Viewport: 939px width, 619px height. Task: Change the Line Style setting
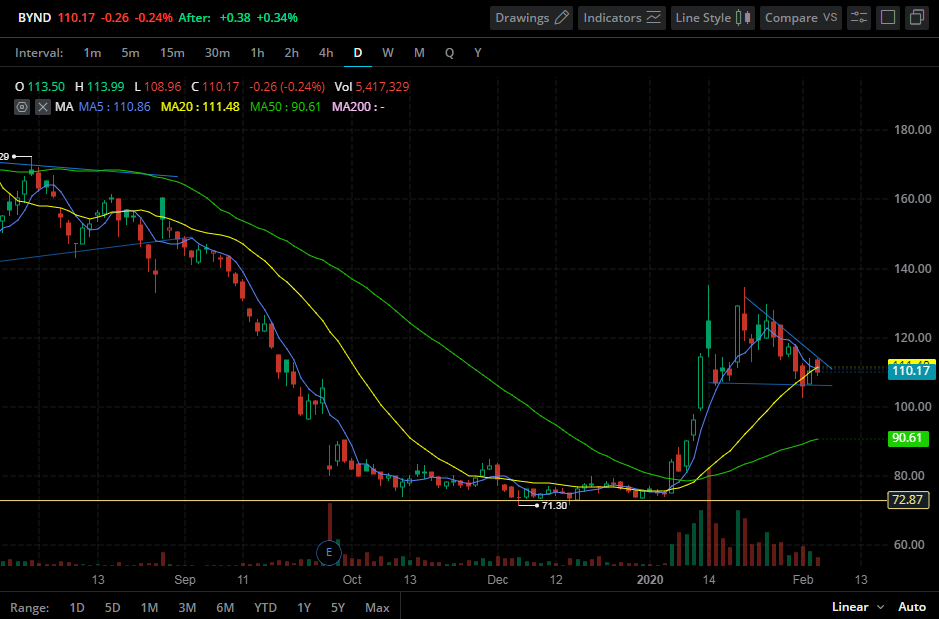pos(713,18)
